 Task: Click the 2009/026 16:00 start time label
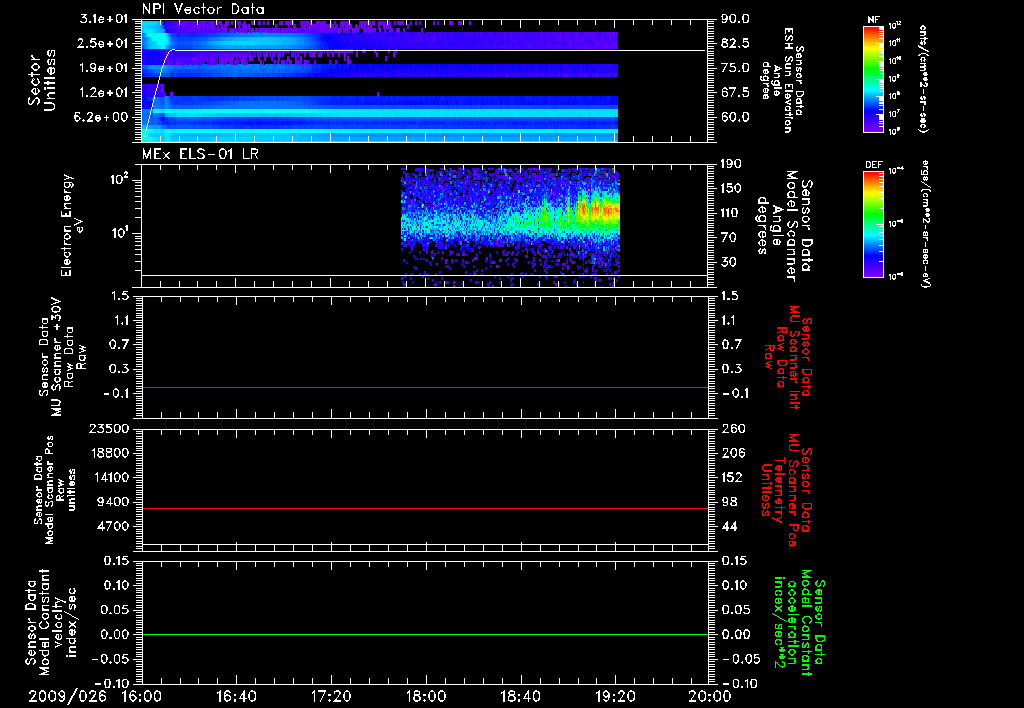97,696
